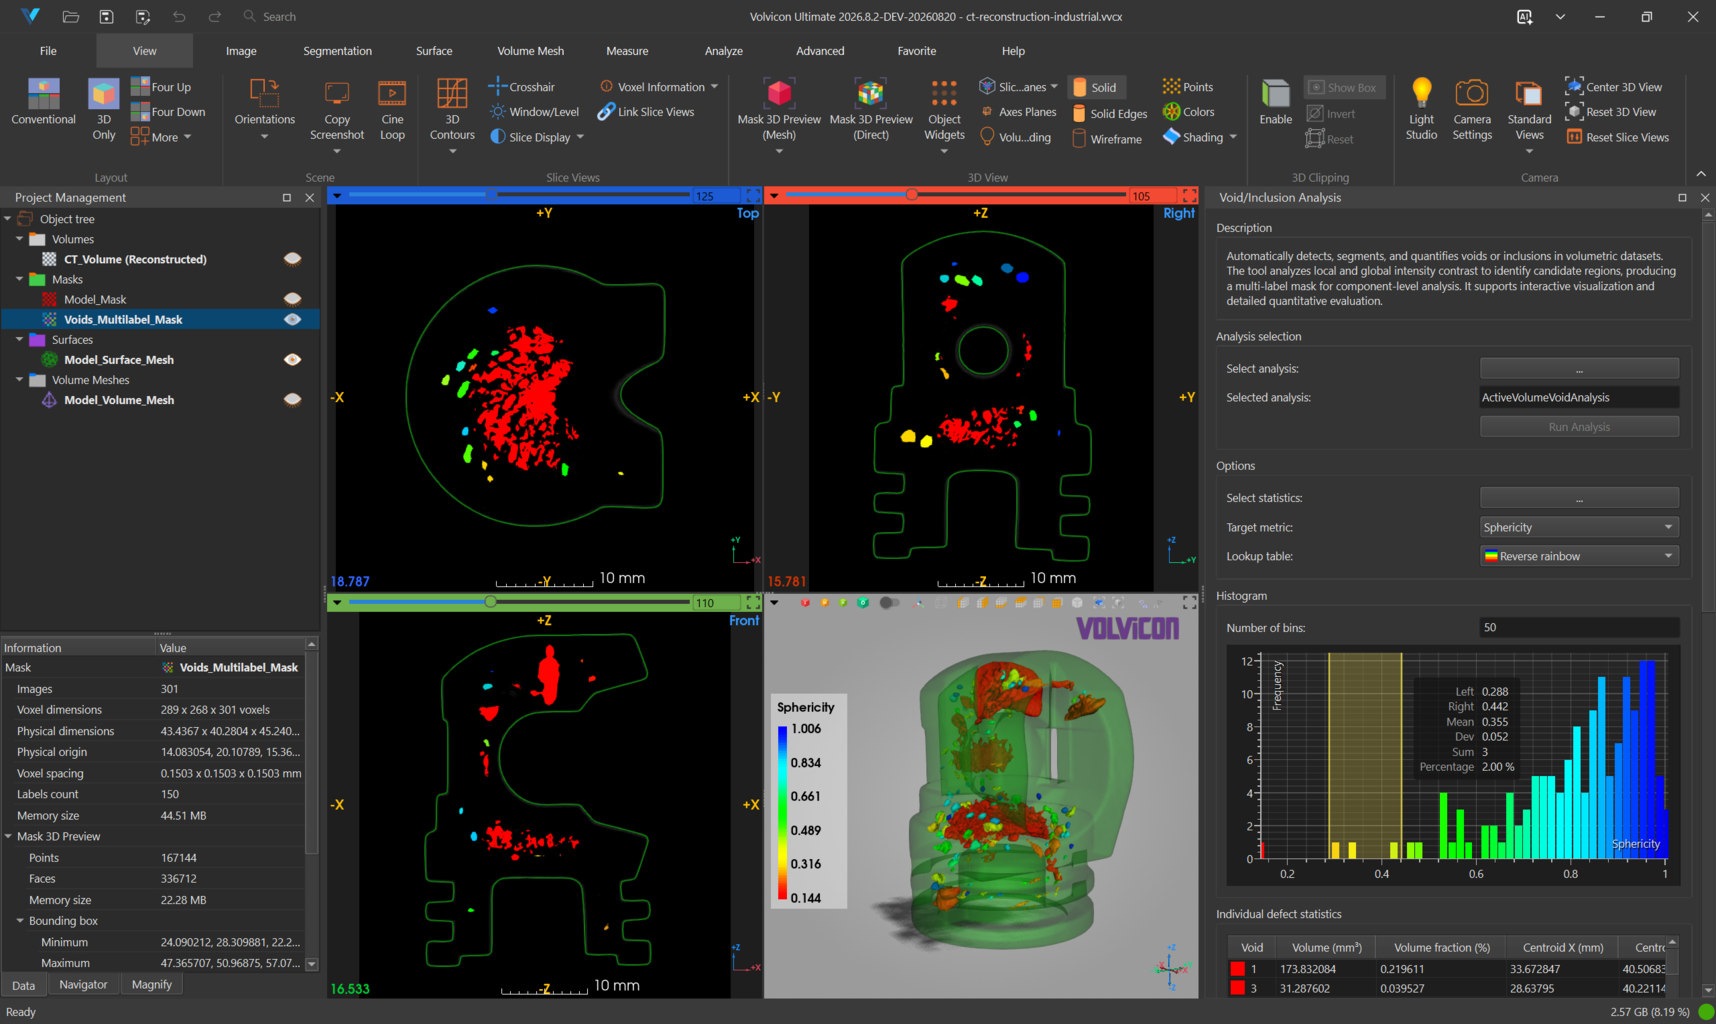This screenshot has width=1716, height=1024.
Task: Start the Cine Loop
Action: coord(392,110)
